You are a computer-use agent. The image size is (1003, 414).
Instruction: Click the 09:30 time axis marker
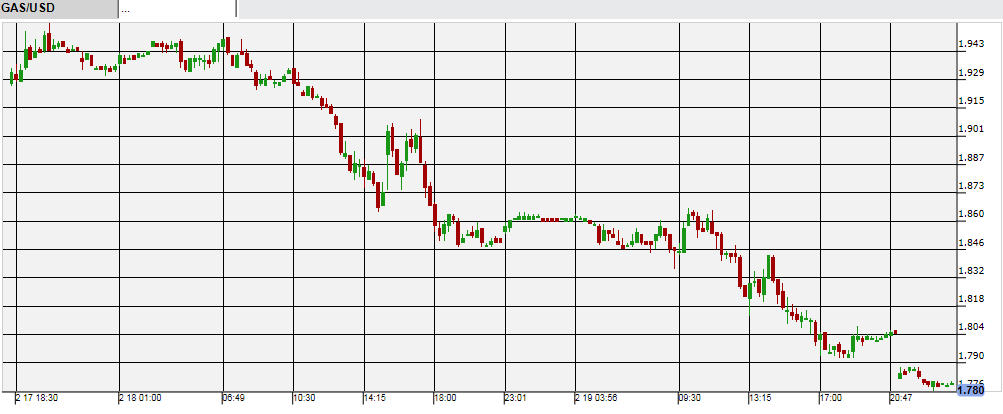[x=692, y=397]
